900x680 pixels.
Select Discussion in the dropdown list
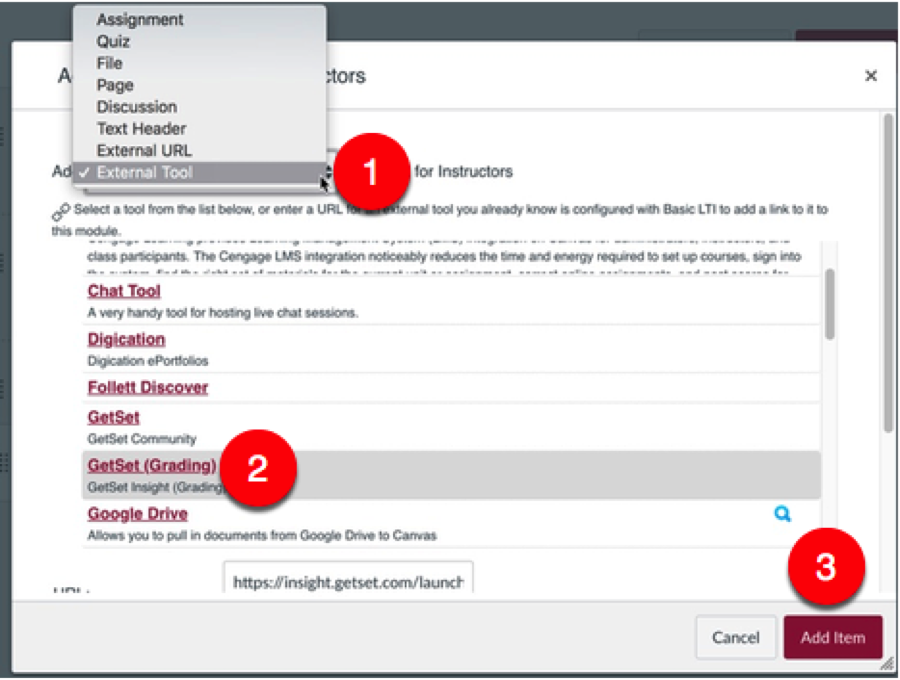(x=138, y=107)
